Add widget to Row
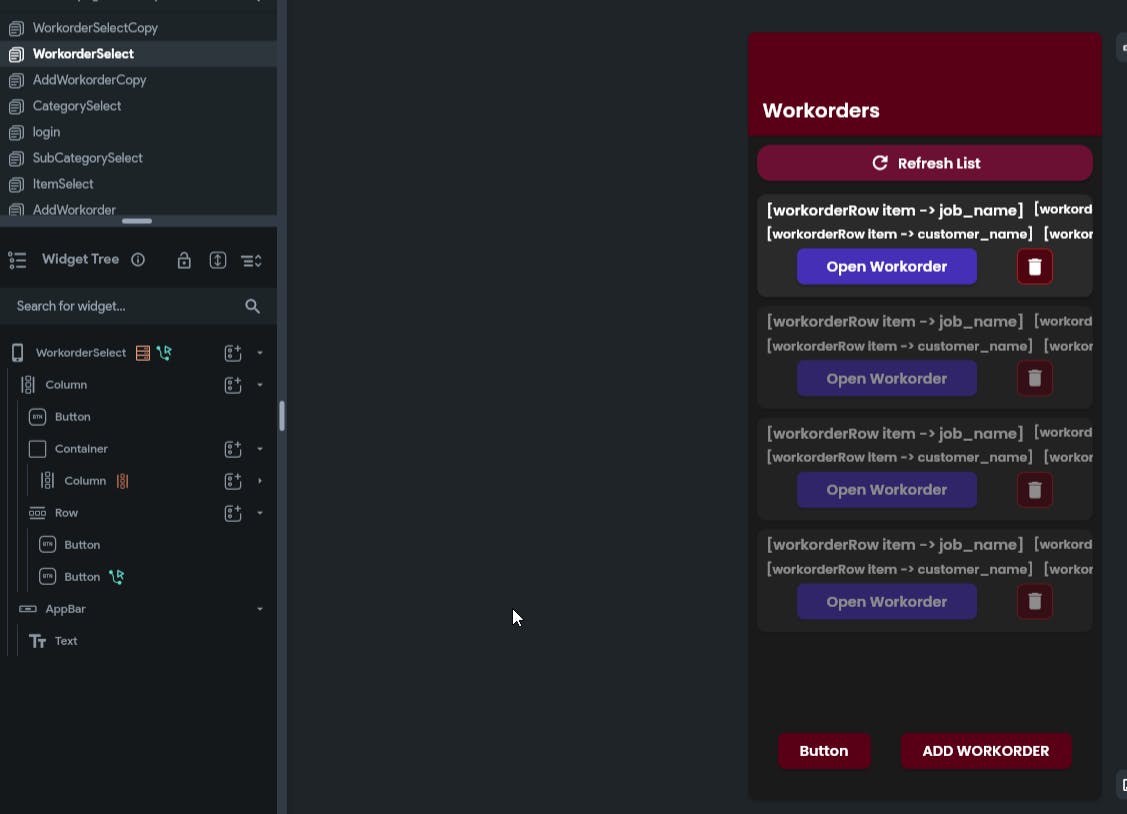This screenshot has width=1127, height=814. point(233,513)
